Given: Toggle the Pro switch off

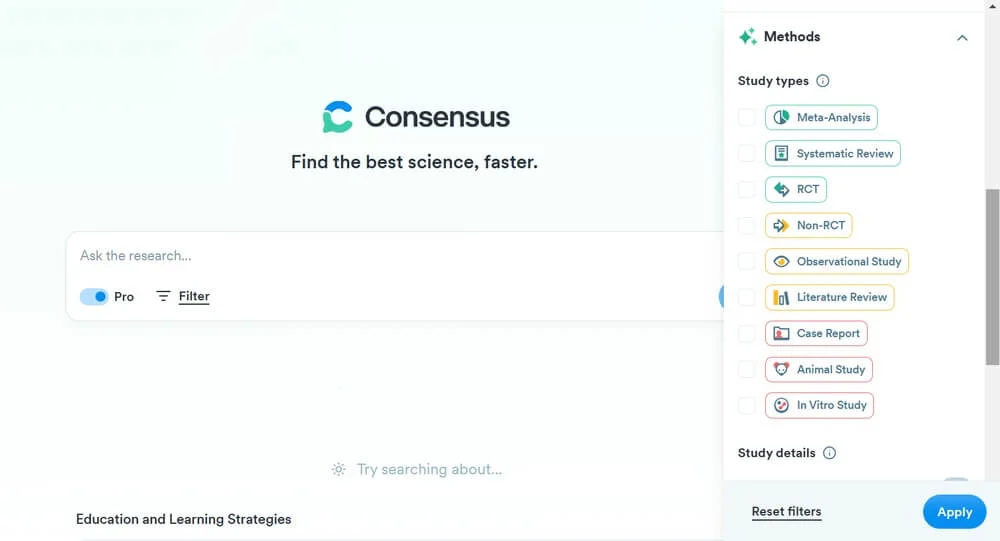Looking at the screenshot, I should click(94, 297).
